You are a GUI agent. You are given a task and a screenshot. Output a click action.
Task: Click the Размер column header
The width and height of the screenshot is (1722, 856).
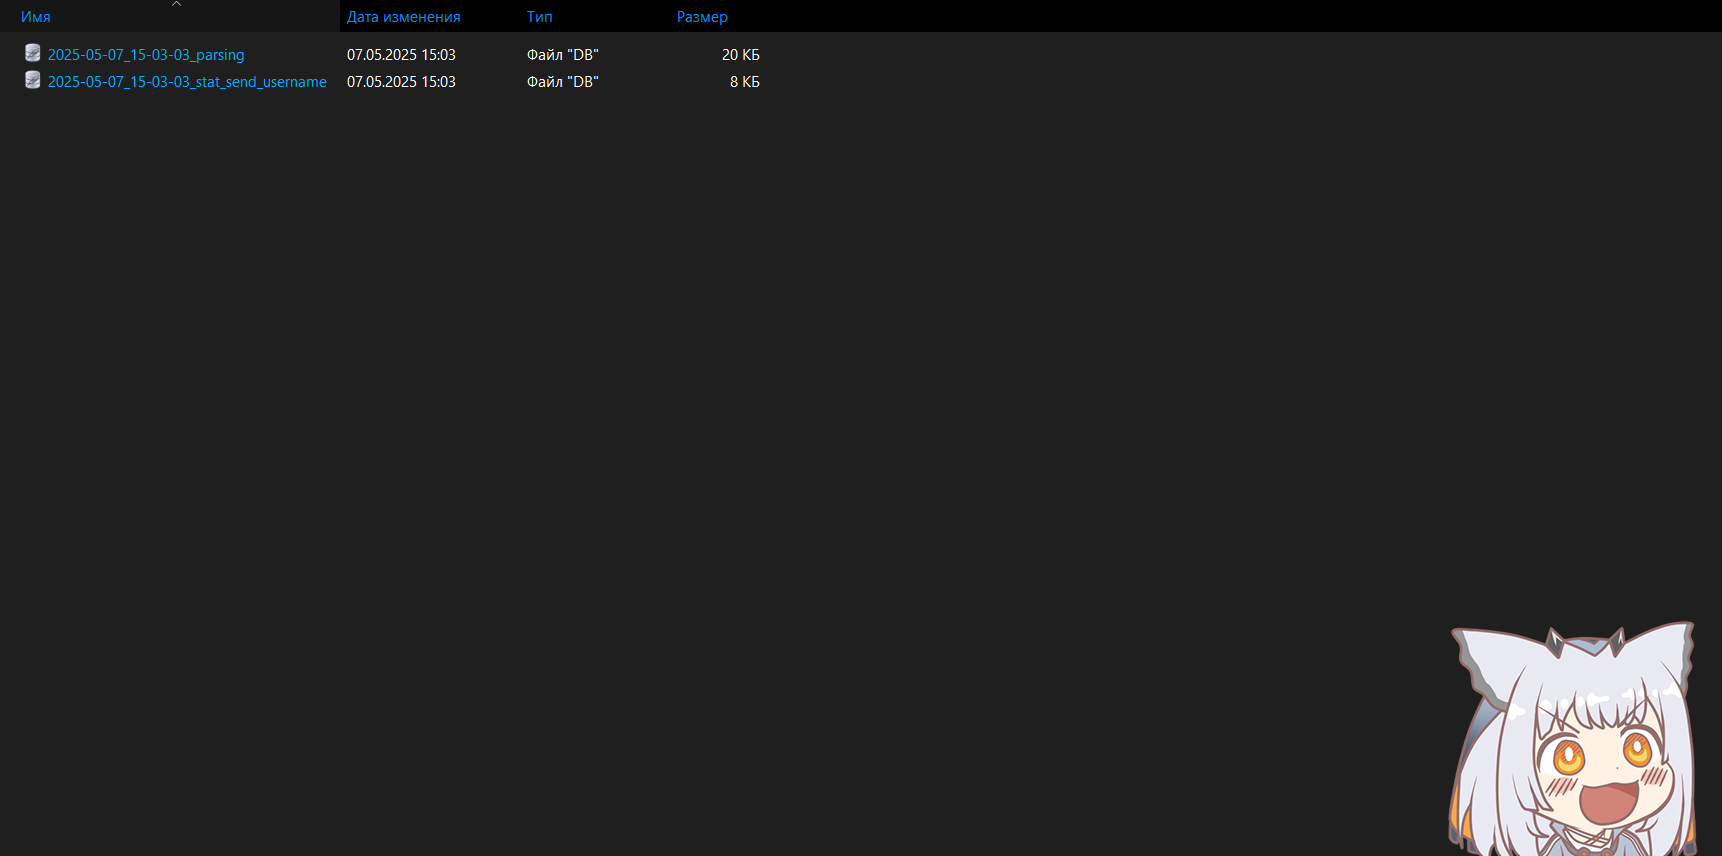tap(702, 17)
